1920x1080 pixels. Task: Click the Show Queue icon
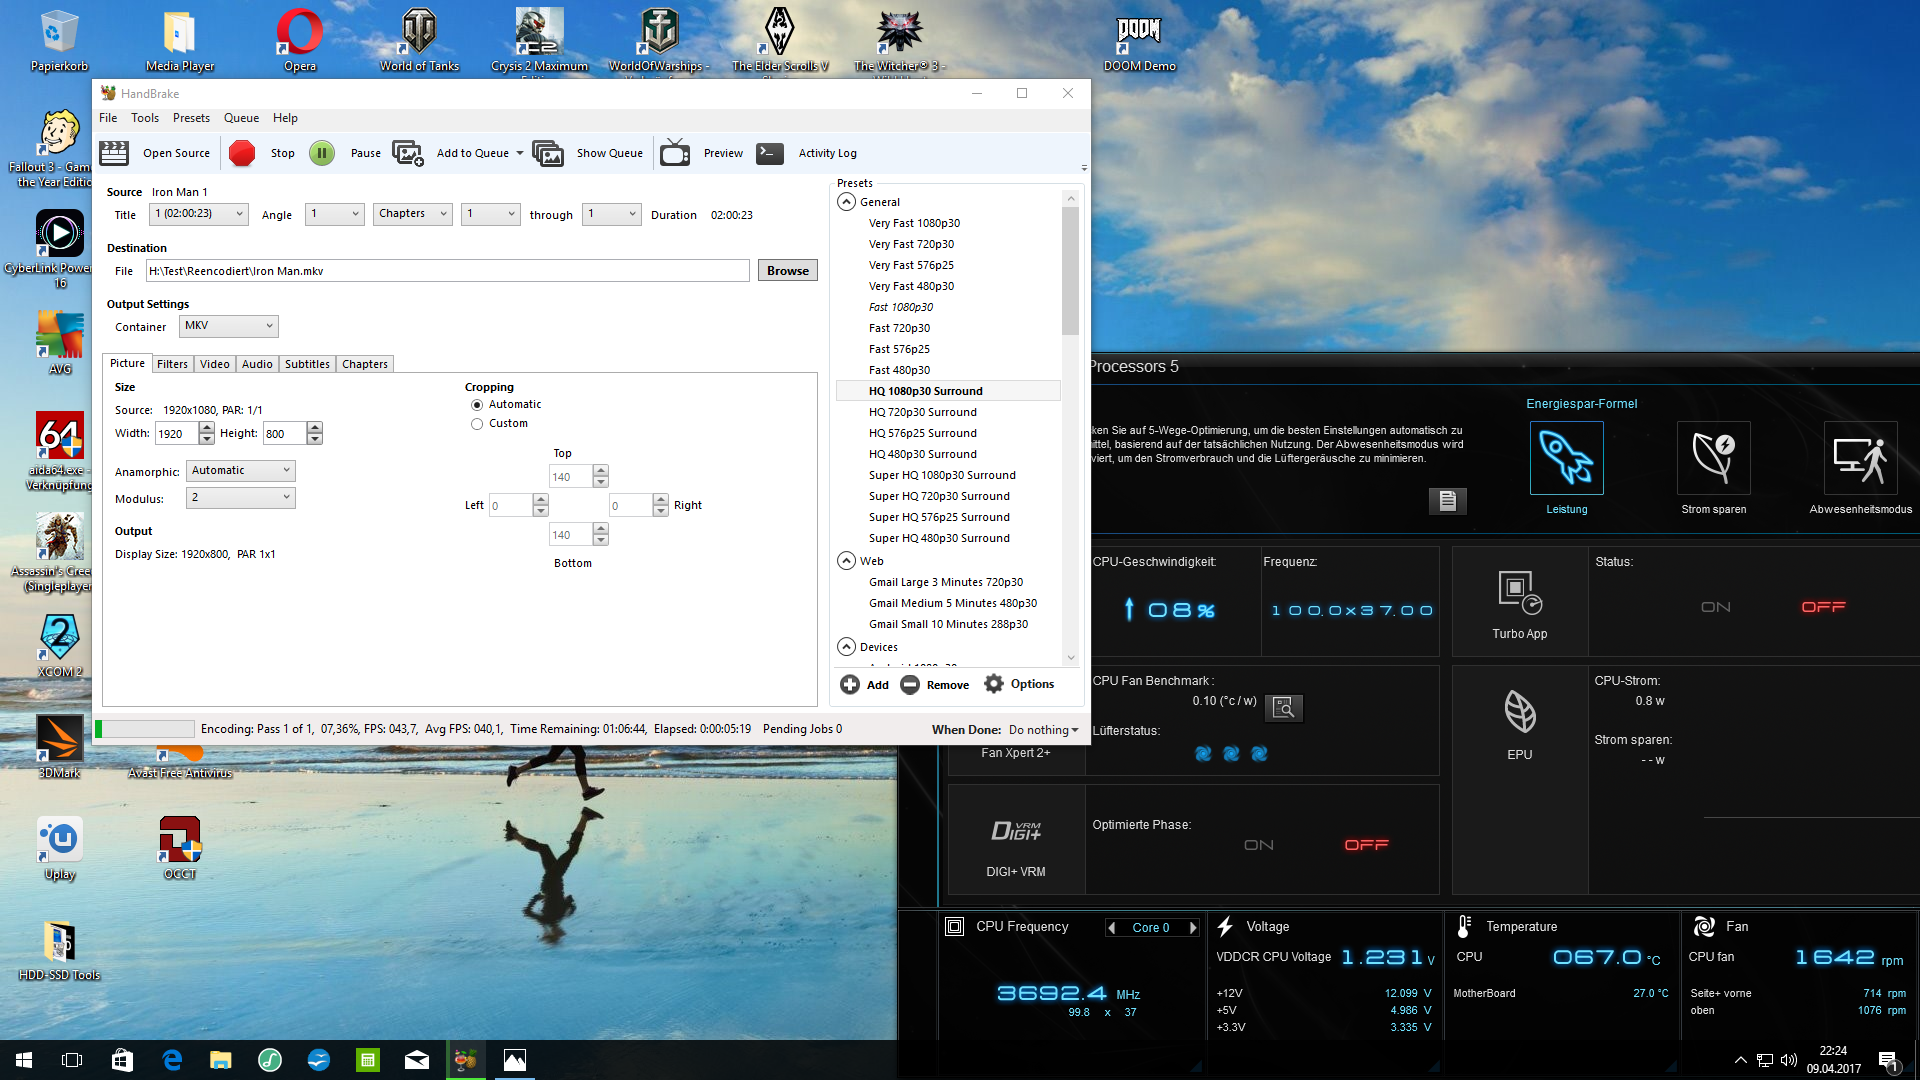pos(548,153)
